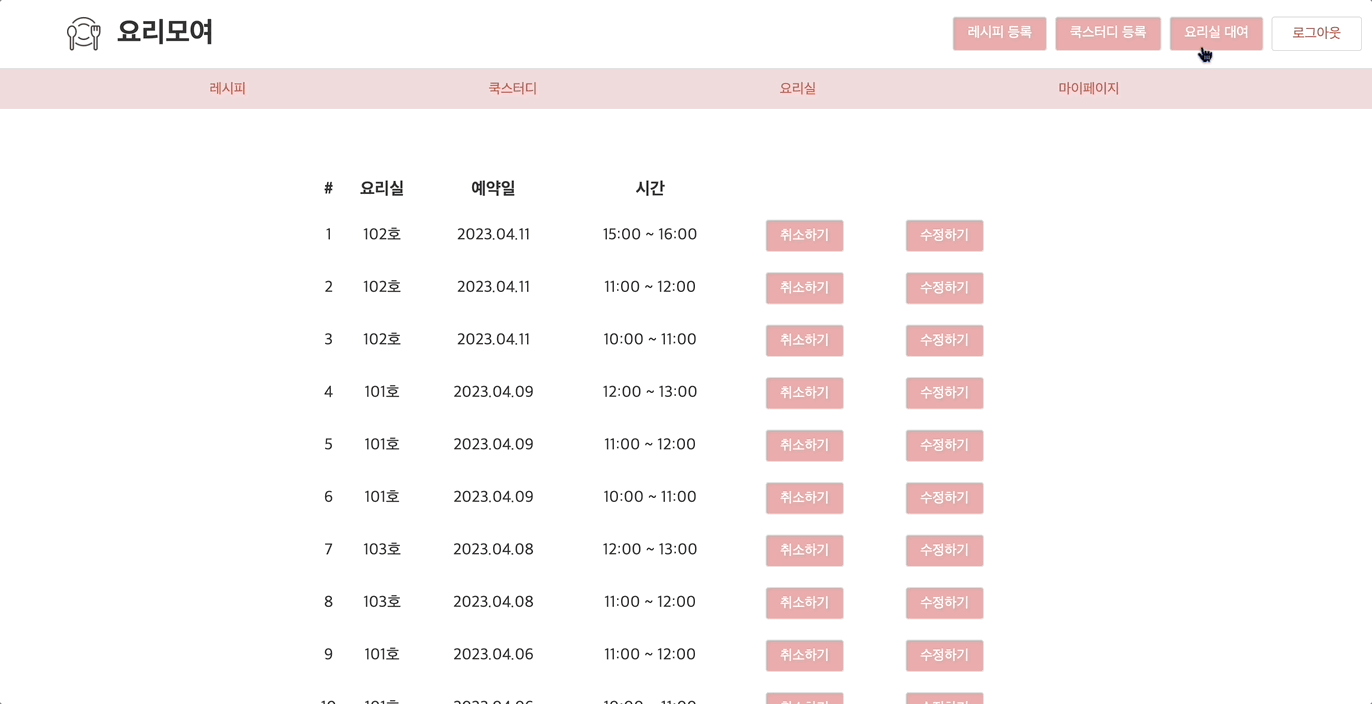Navigate to the 레시피 menu
The width and height of the screenshot is (1372, 704).
(x=228, y=88)
